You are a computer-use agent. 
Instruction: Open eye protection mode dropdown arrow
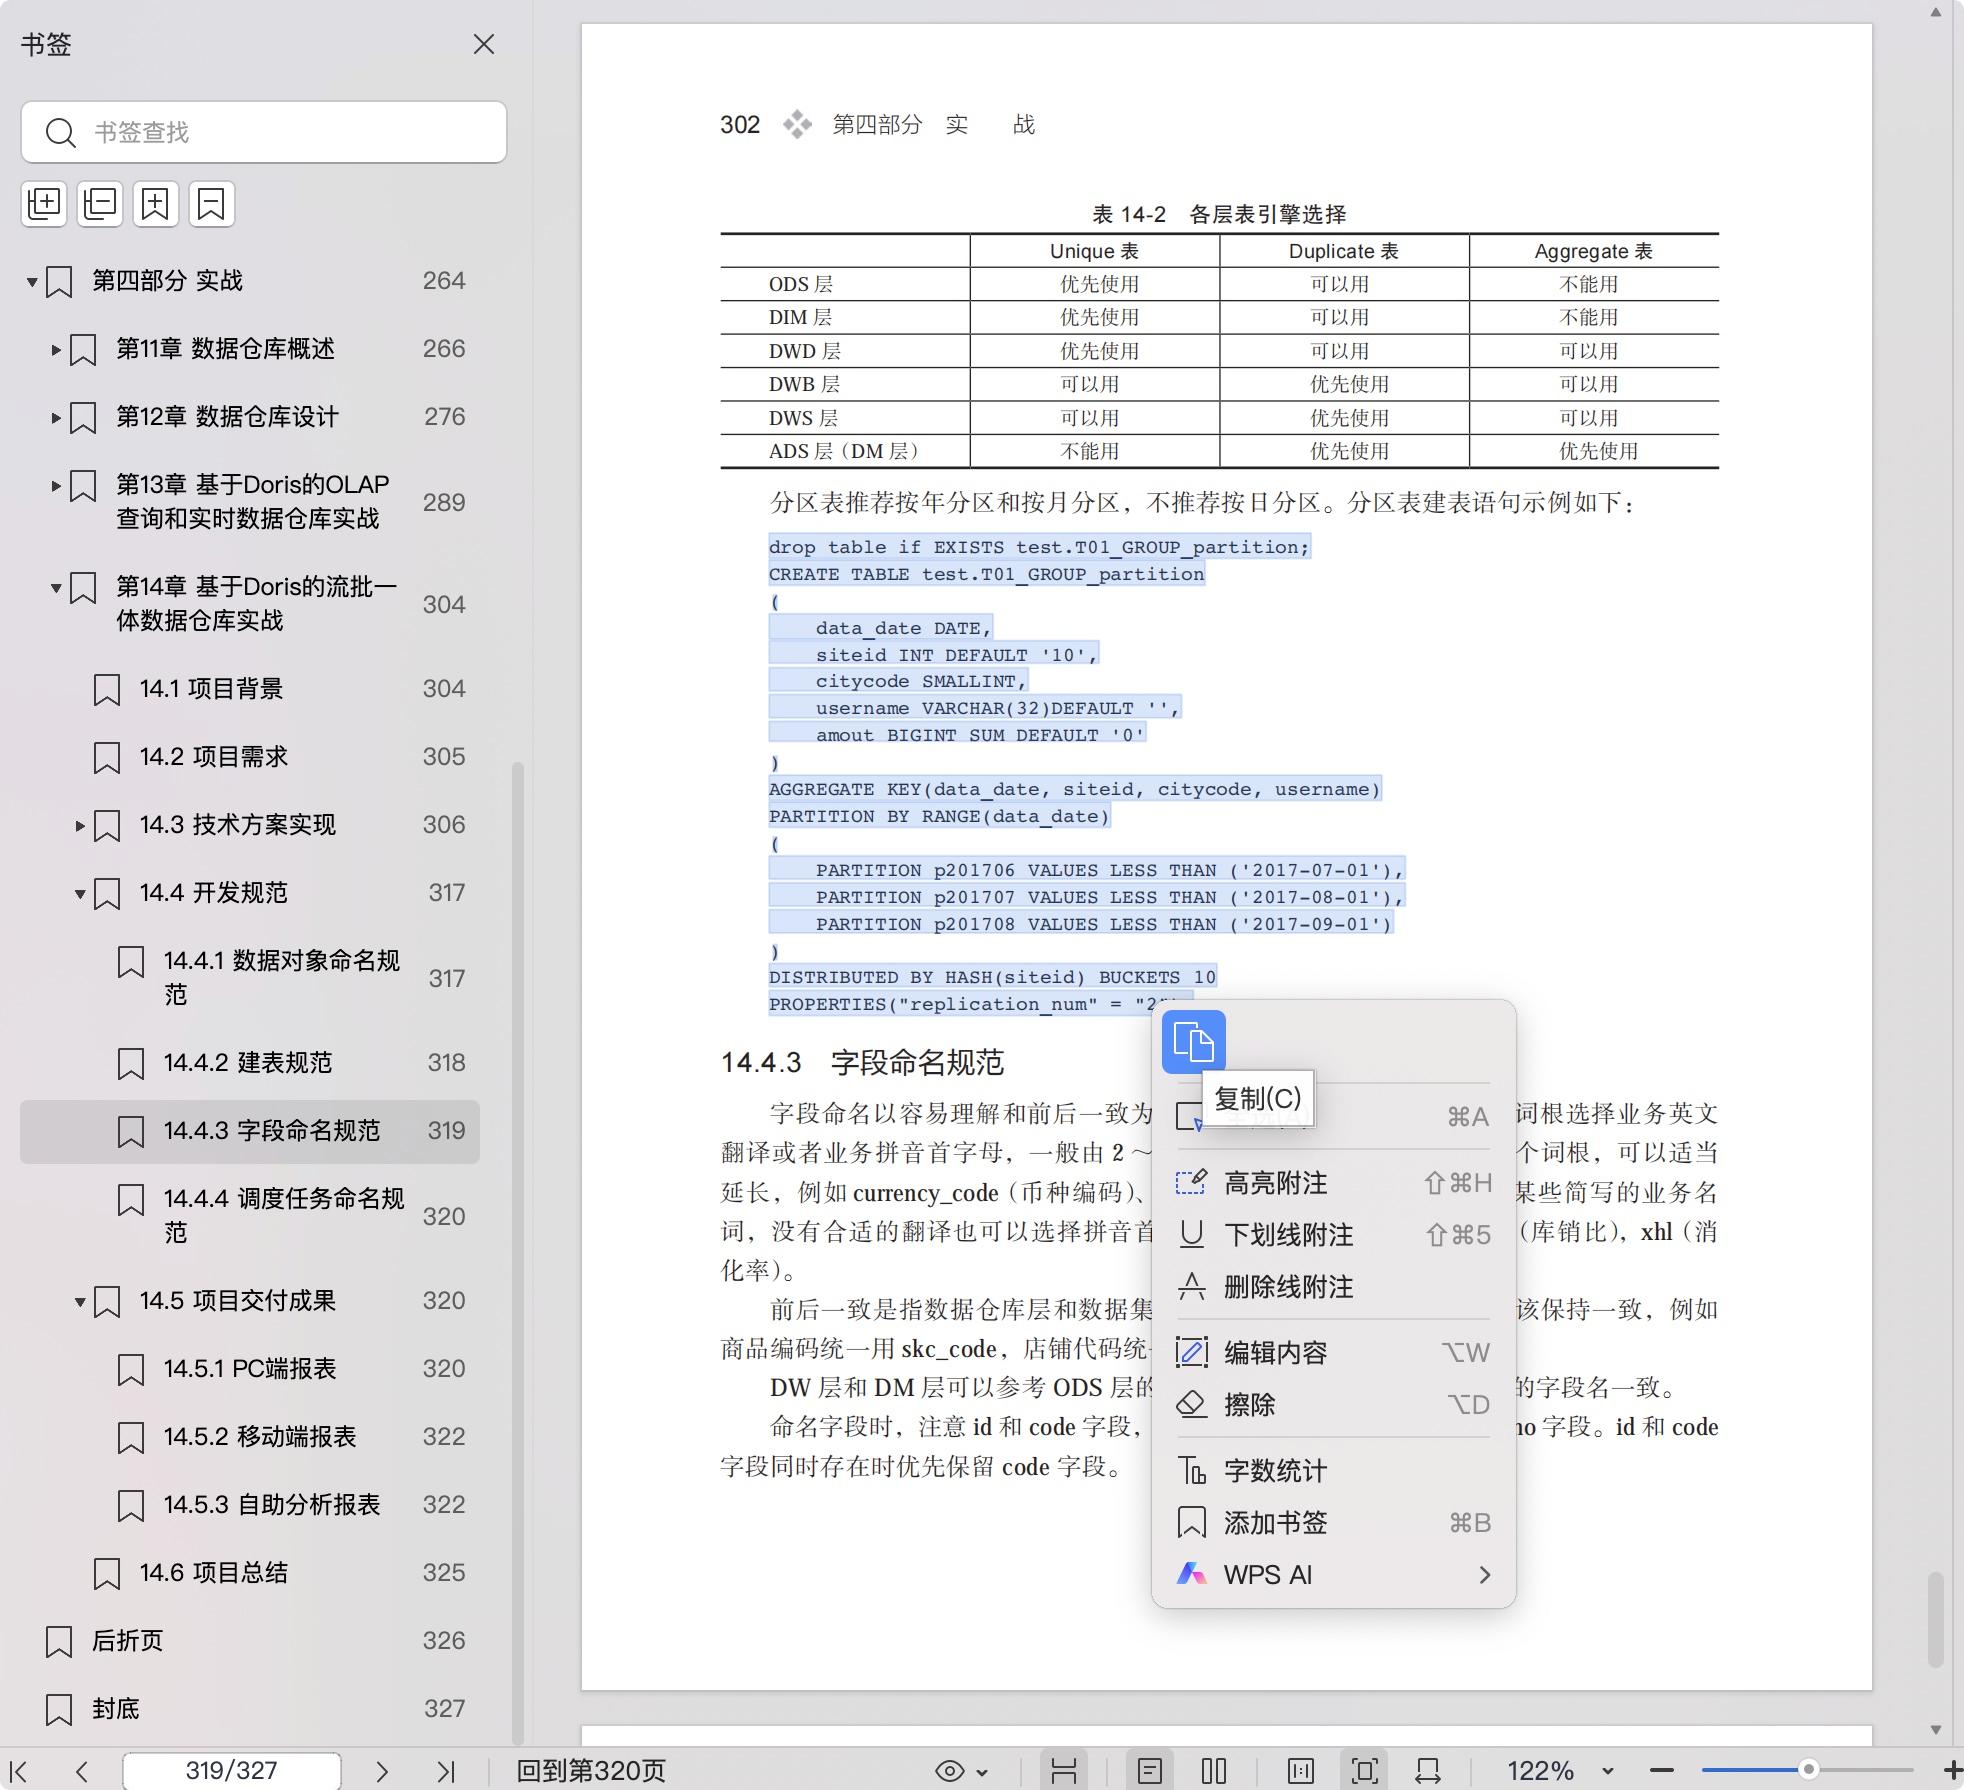[982, 1772]
